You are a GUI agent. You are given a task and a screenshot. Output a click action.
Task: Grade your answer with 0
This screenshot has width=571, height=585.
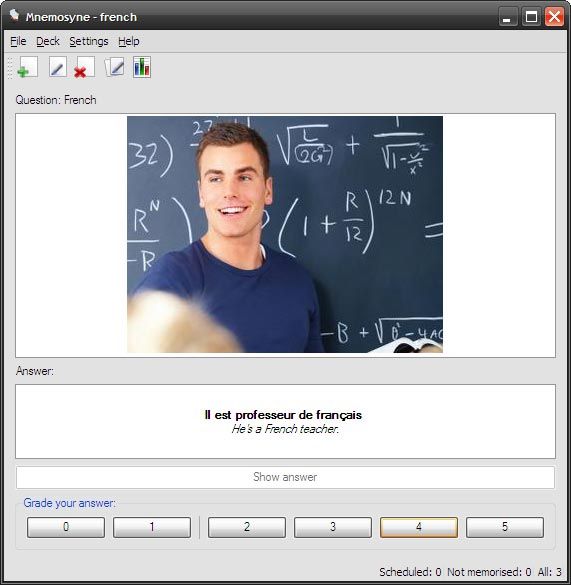pos(66,527)
